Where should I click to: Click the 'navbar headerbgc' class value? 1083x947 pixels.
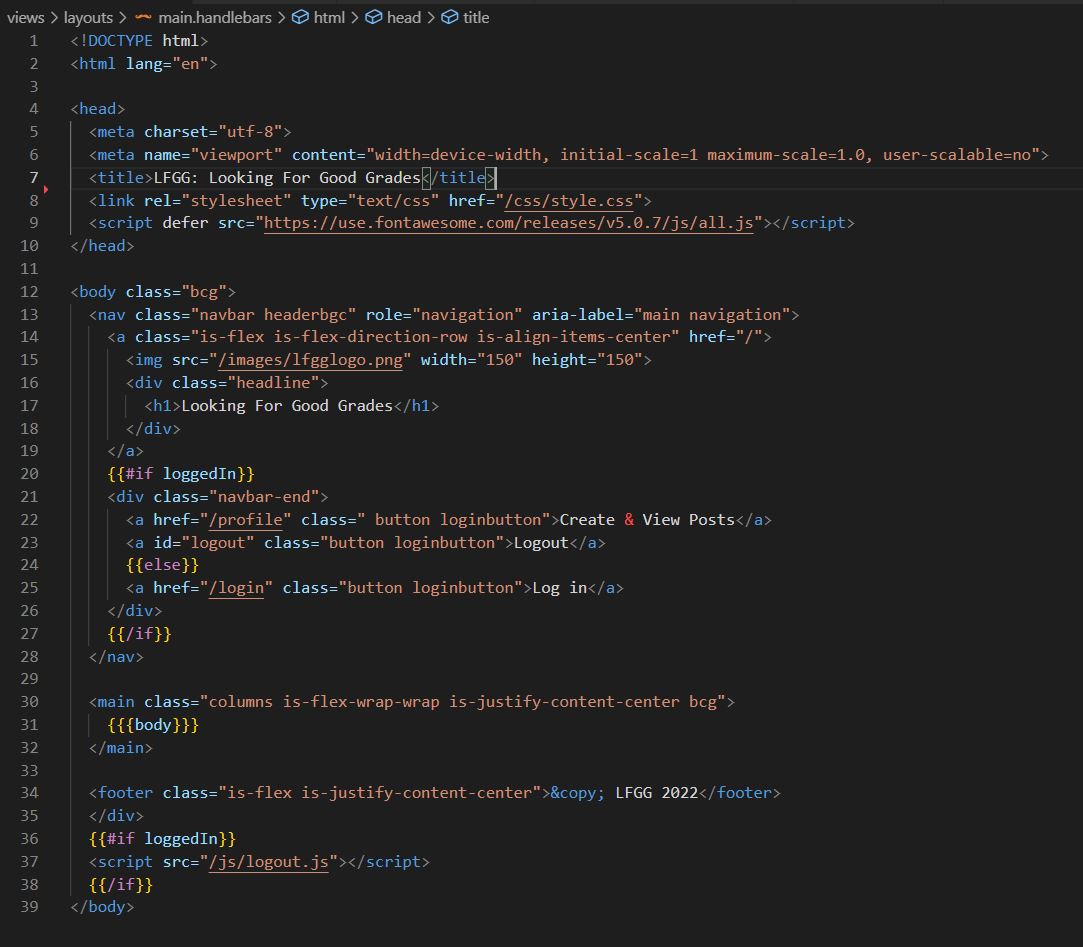(273, 315)
